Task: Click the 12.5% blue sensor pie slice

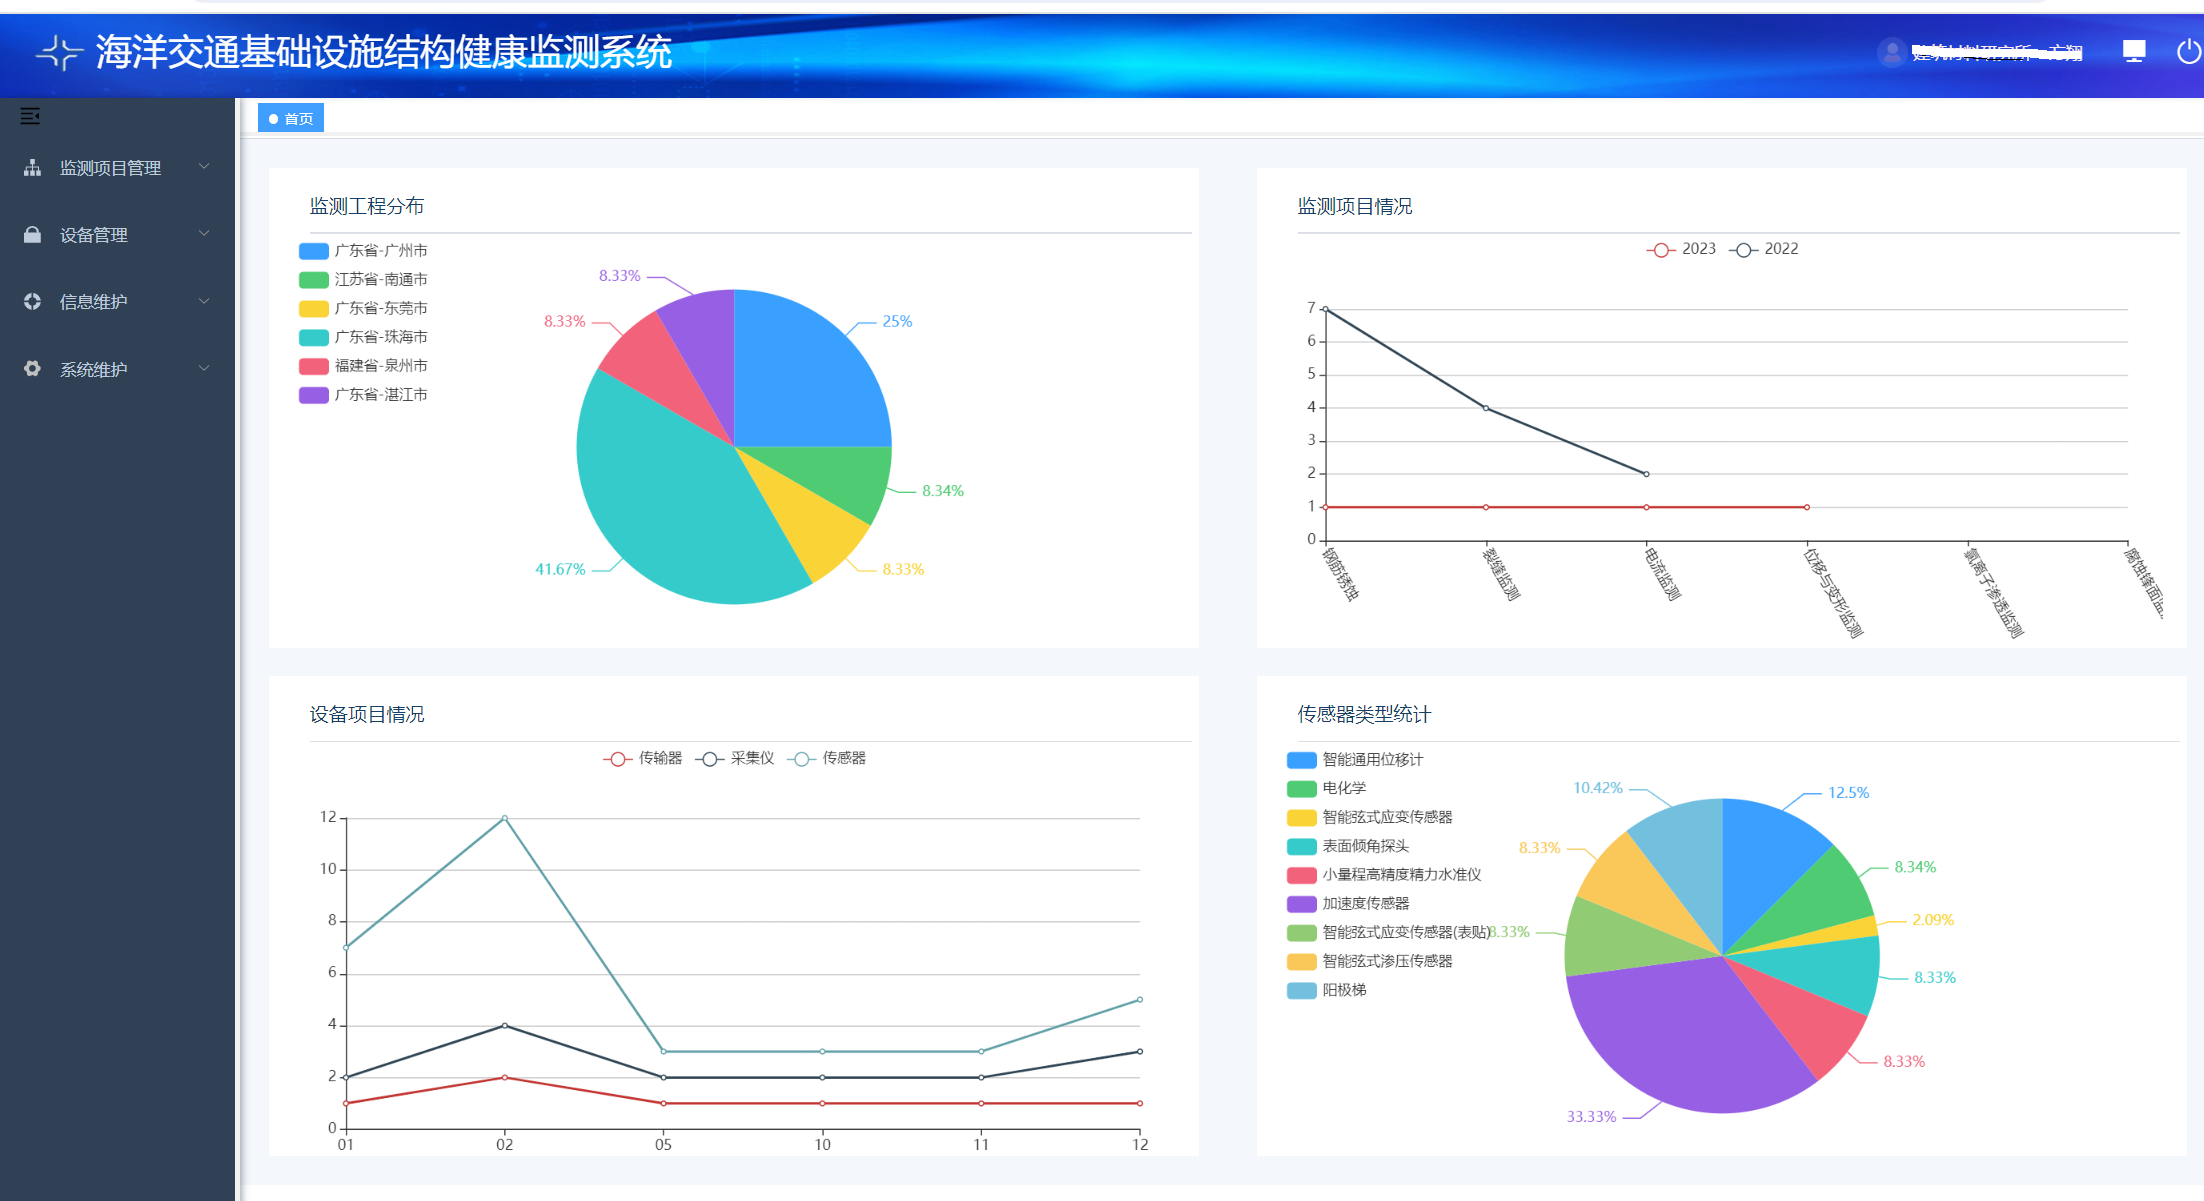Action: [1765, 860]
